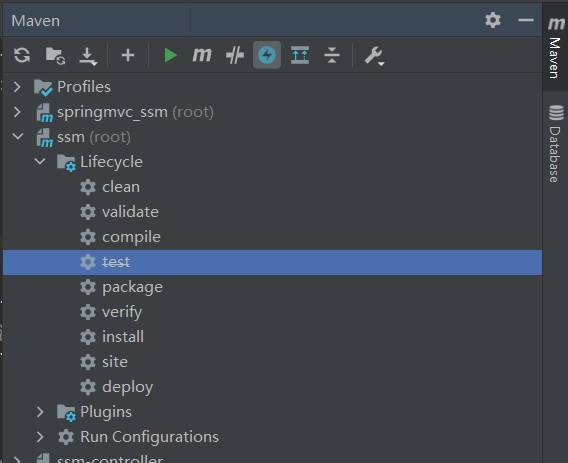Click the Maven panel title
568x463 pixels.
pyautogui.click(x=36, y=21)
